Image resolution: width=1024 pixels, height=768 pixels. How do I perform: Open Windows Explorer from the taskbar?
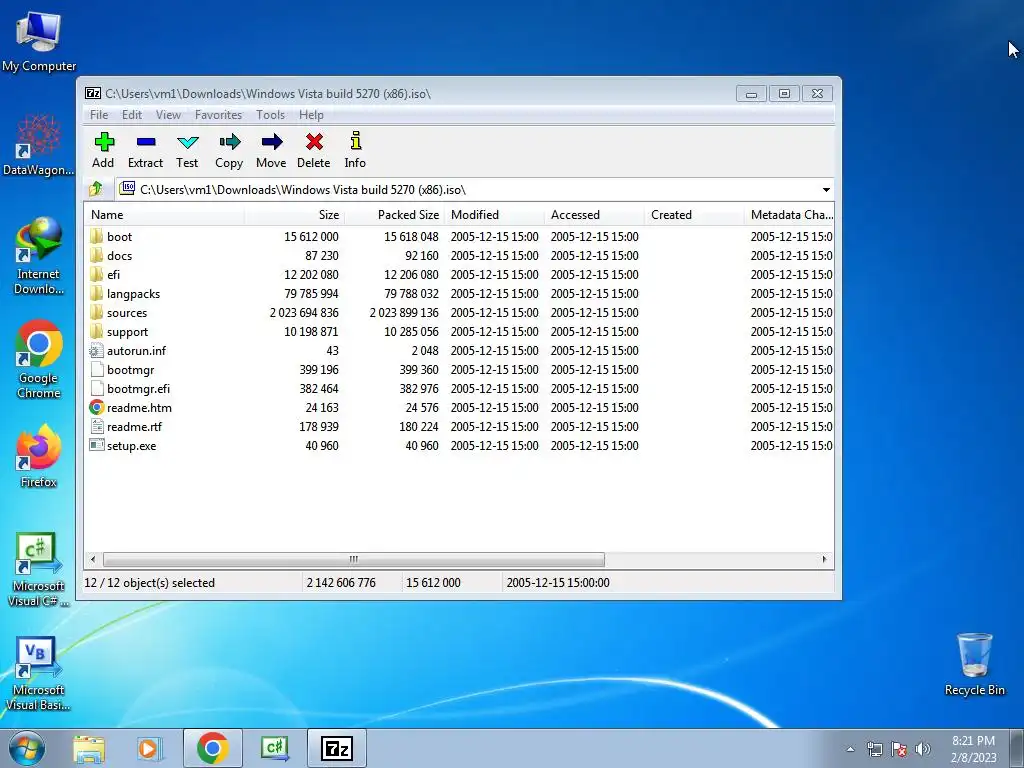89,749
